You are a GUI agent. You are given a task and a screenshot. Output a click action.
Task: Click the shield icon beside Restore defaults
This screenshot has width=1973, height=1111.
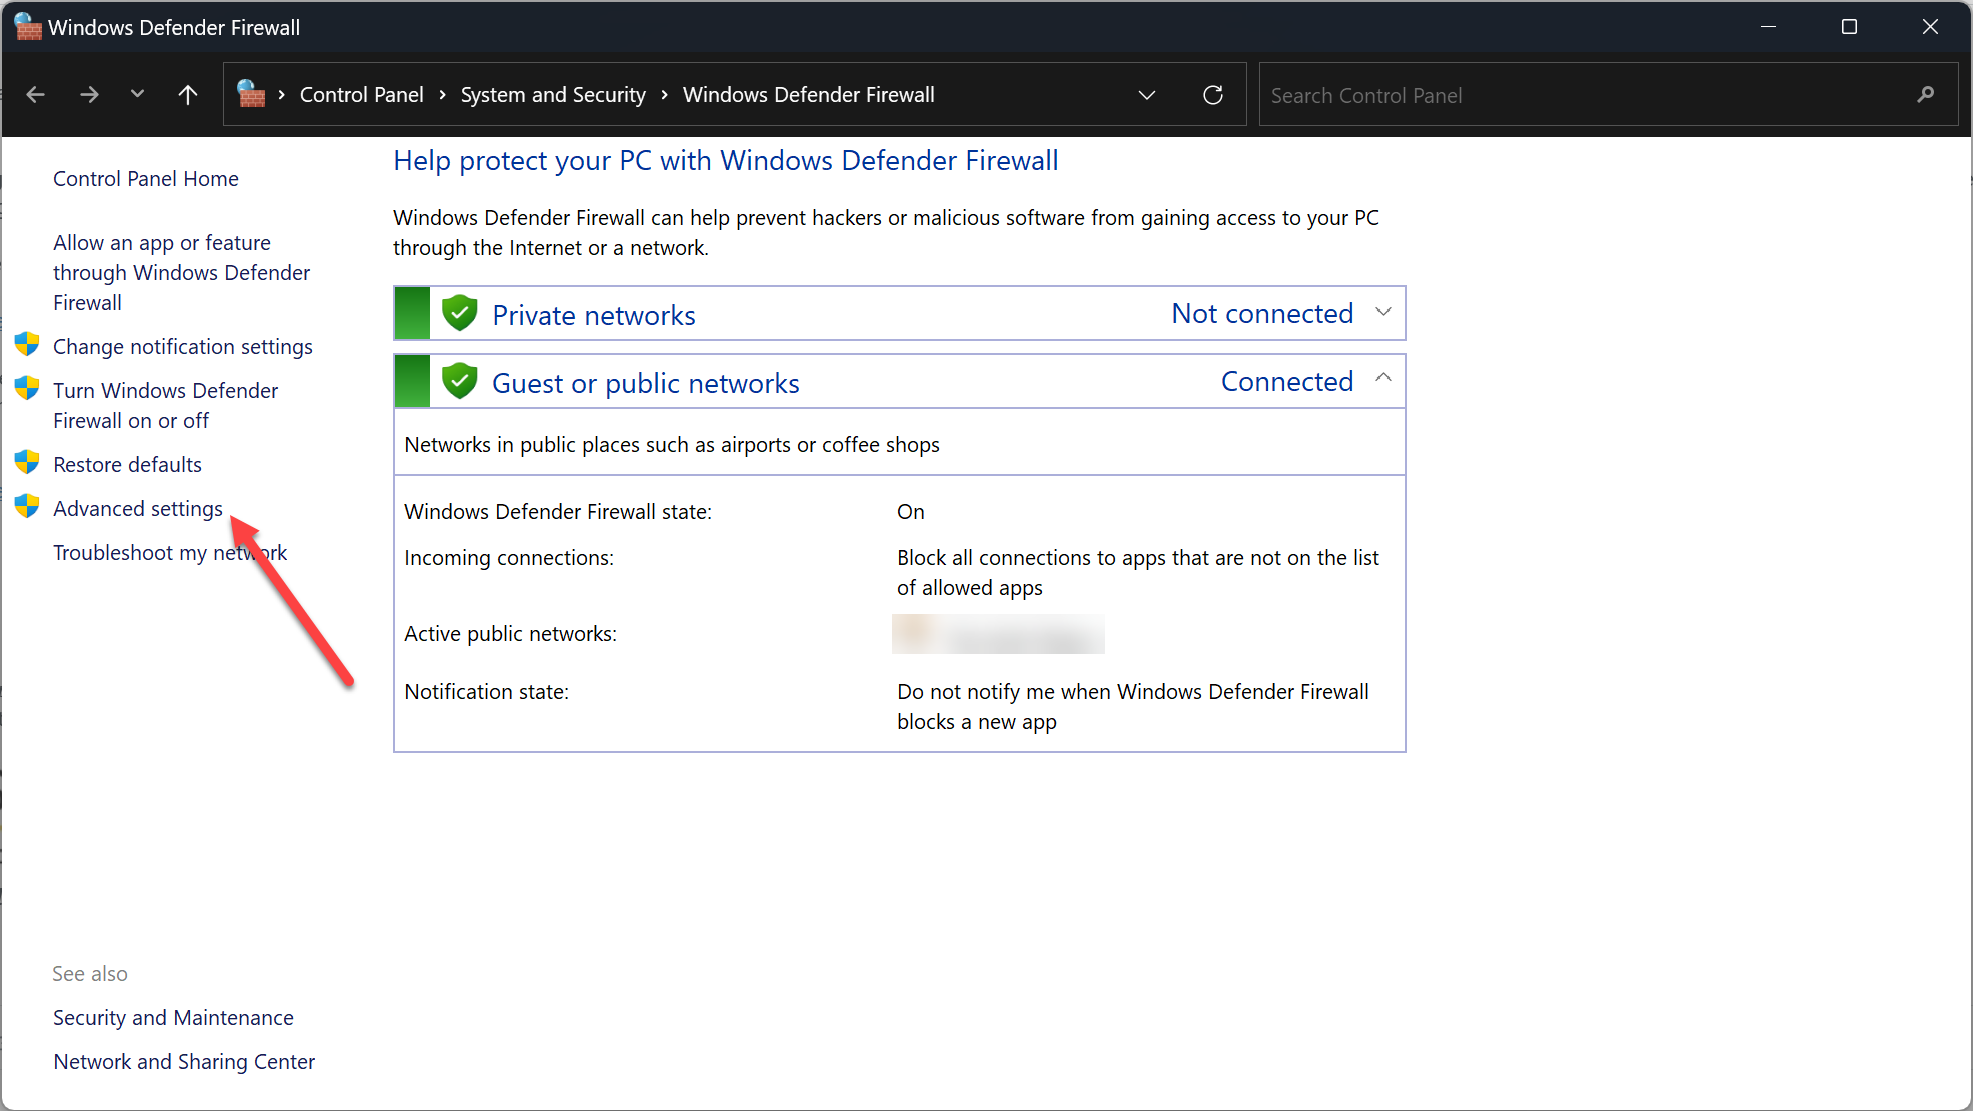click(27, 463)
